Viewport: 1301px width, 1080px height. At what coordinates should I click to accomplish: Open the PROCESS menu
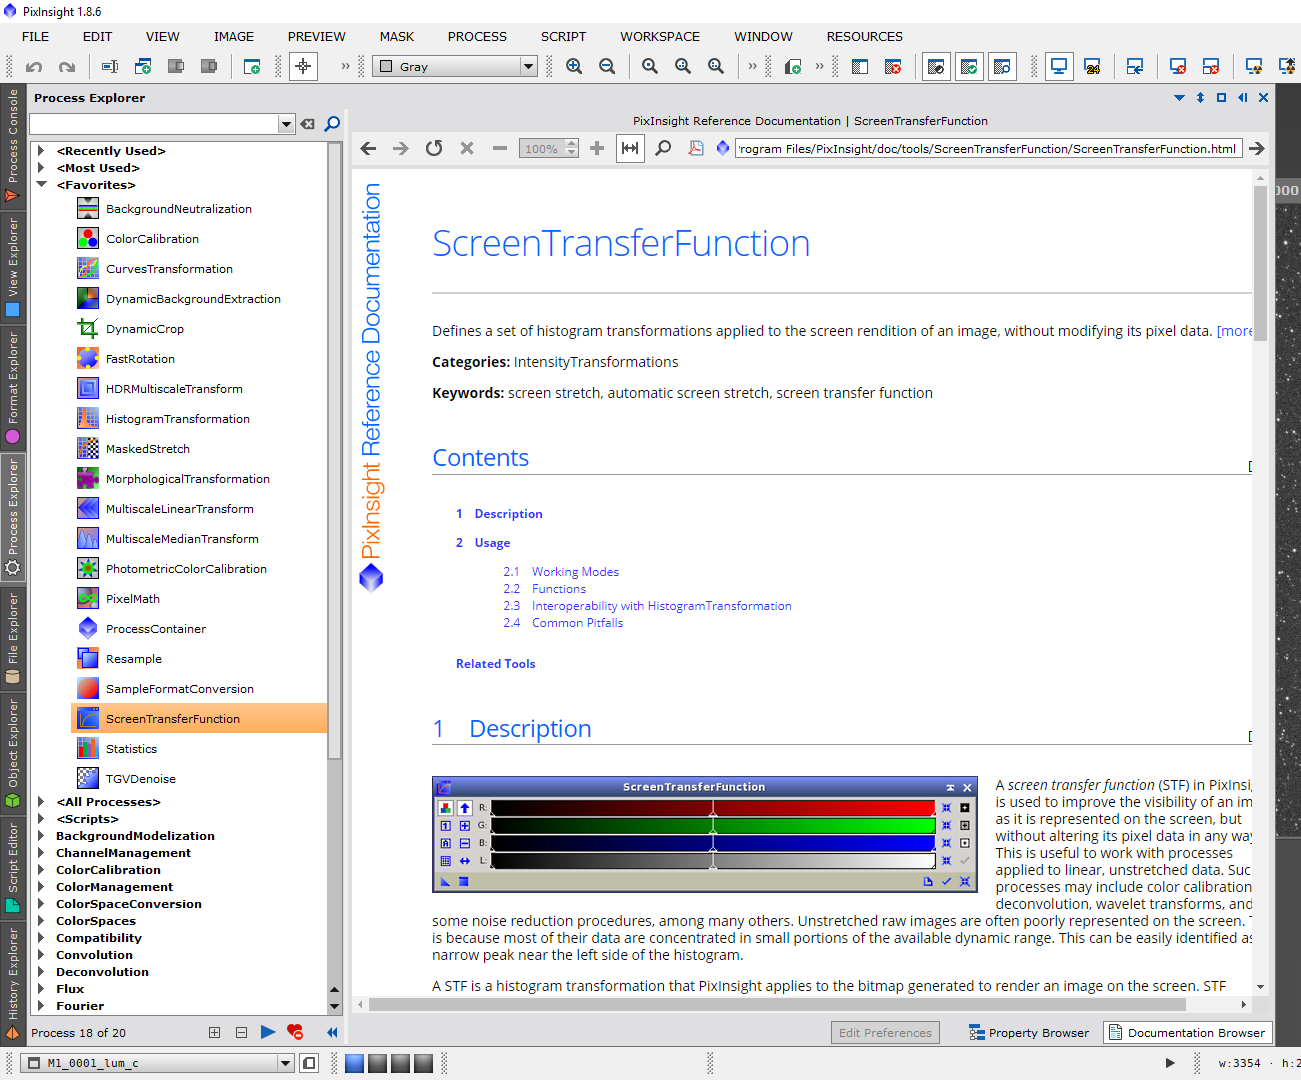pyautogui.click(x=477, y=37)
